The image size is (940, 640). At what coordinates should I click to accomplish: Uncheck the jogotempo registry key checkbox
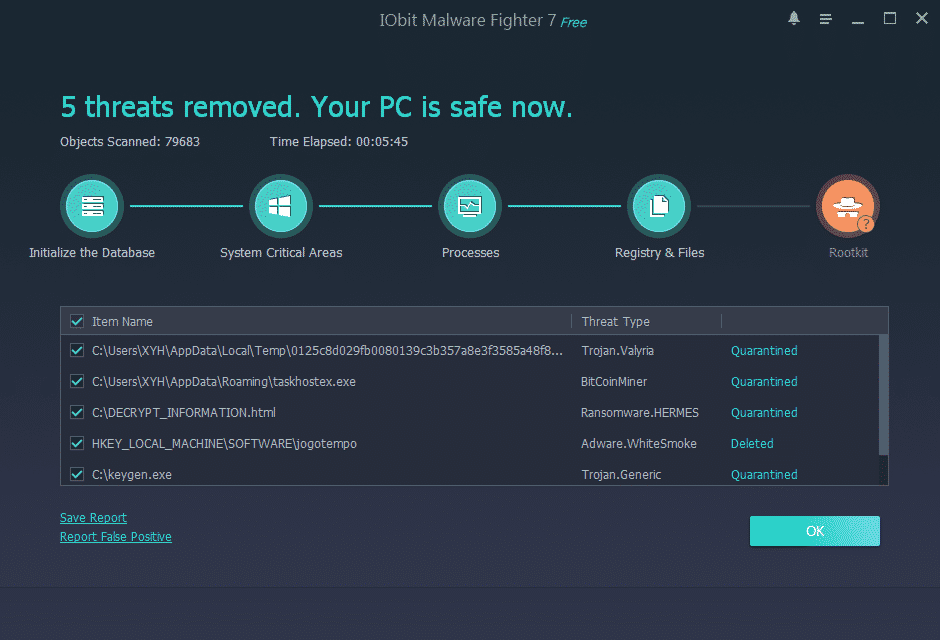point(77,443)
